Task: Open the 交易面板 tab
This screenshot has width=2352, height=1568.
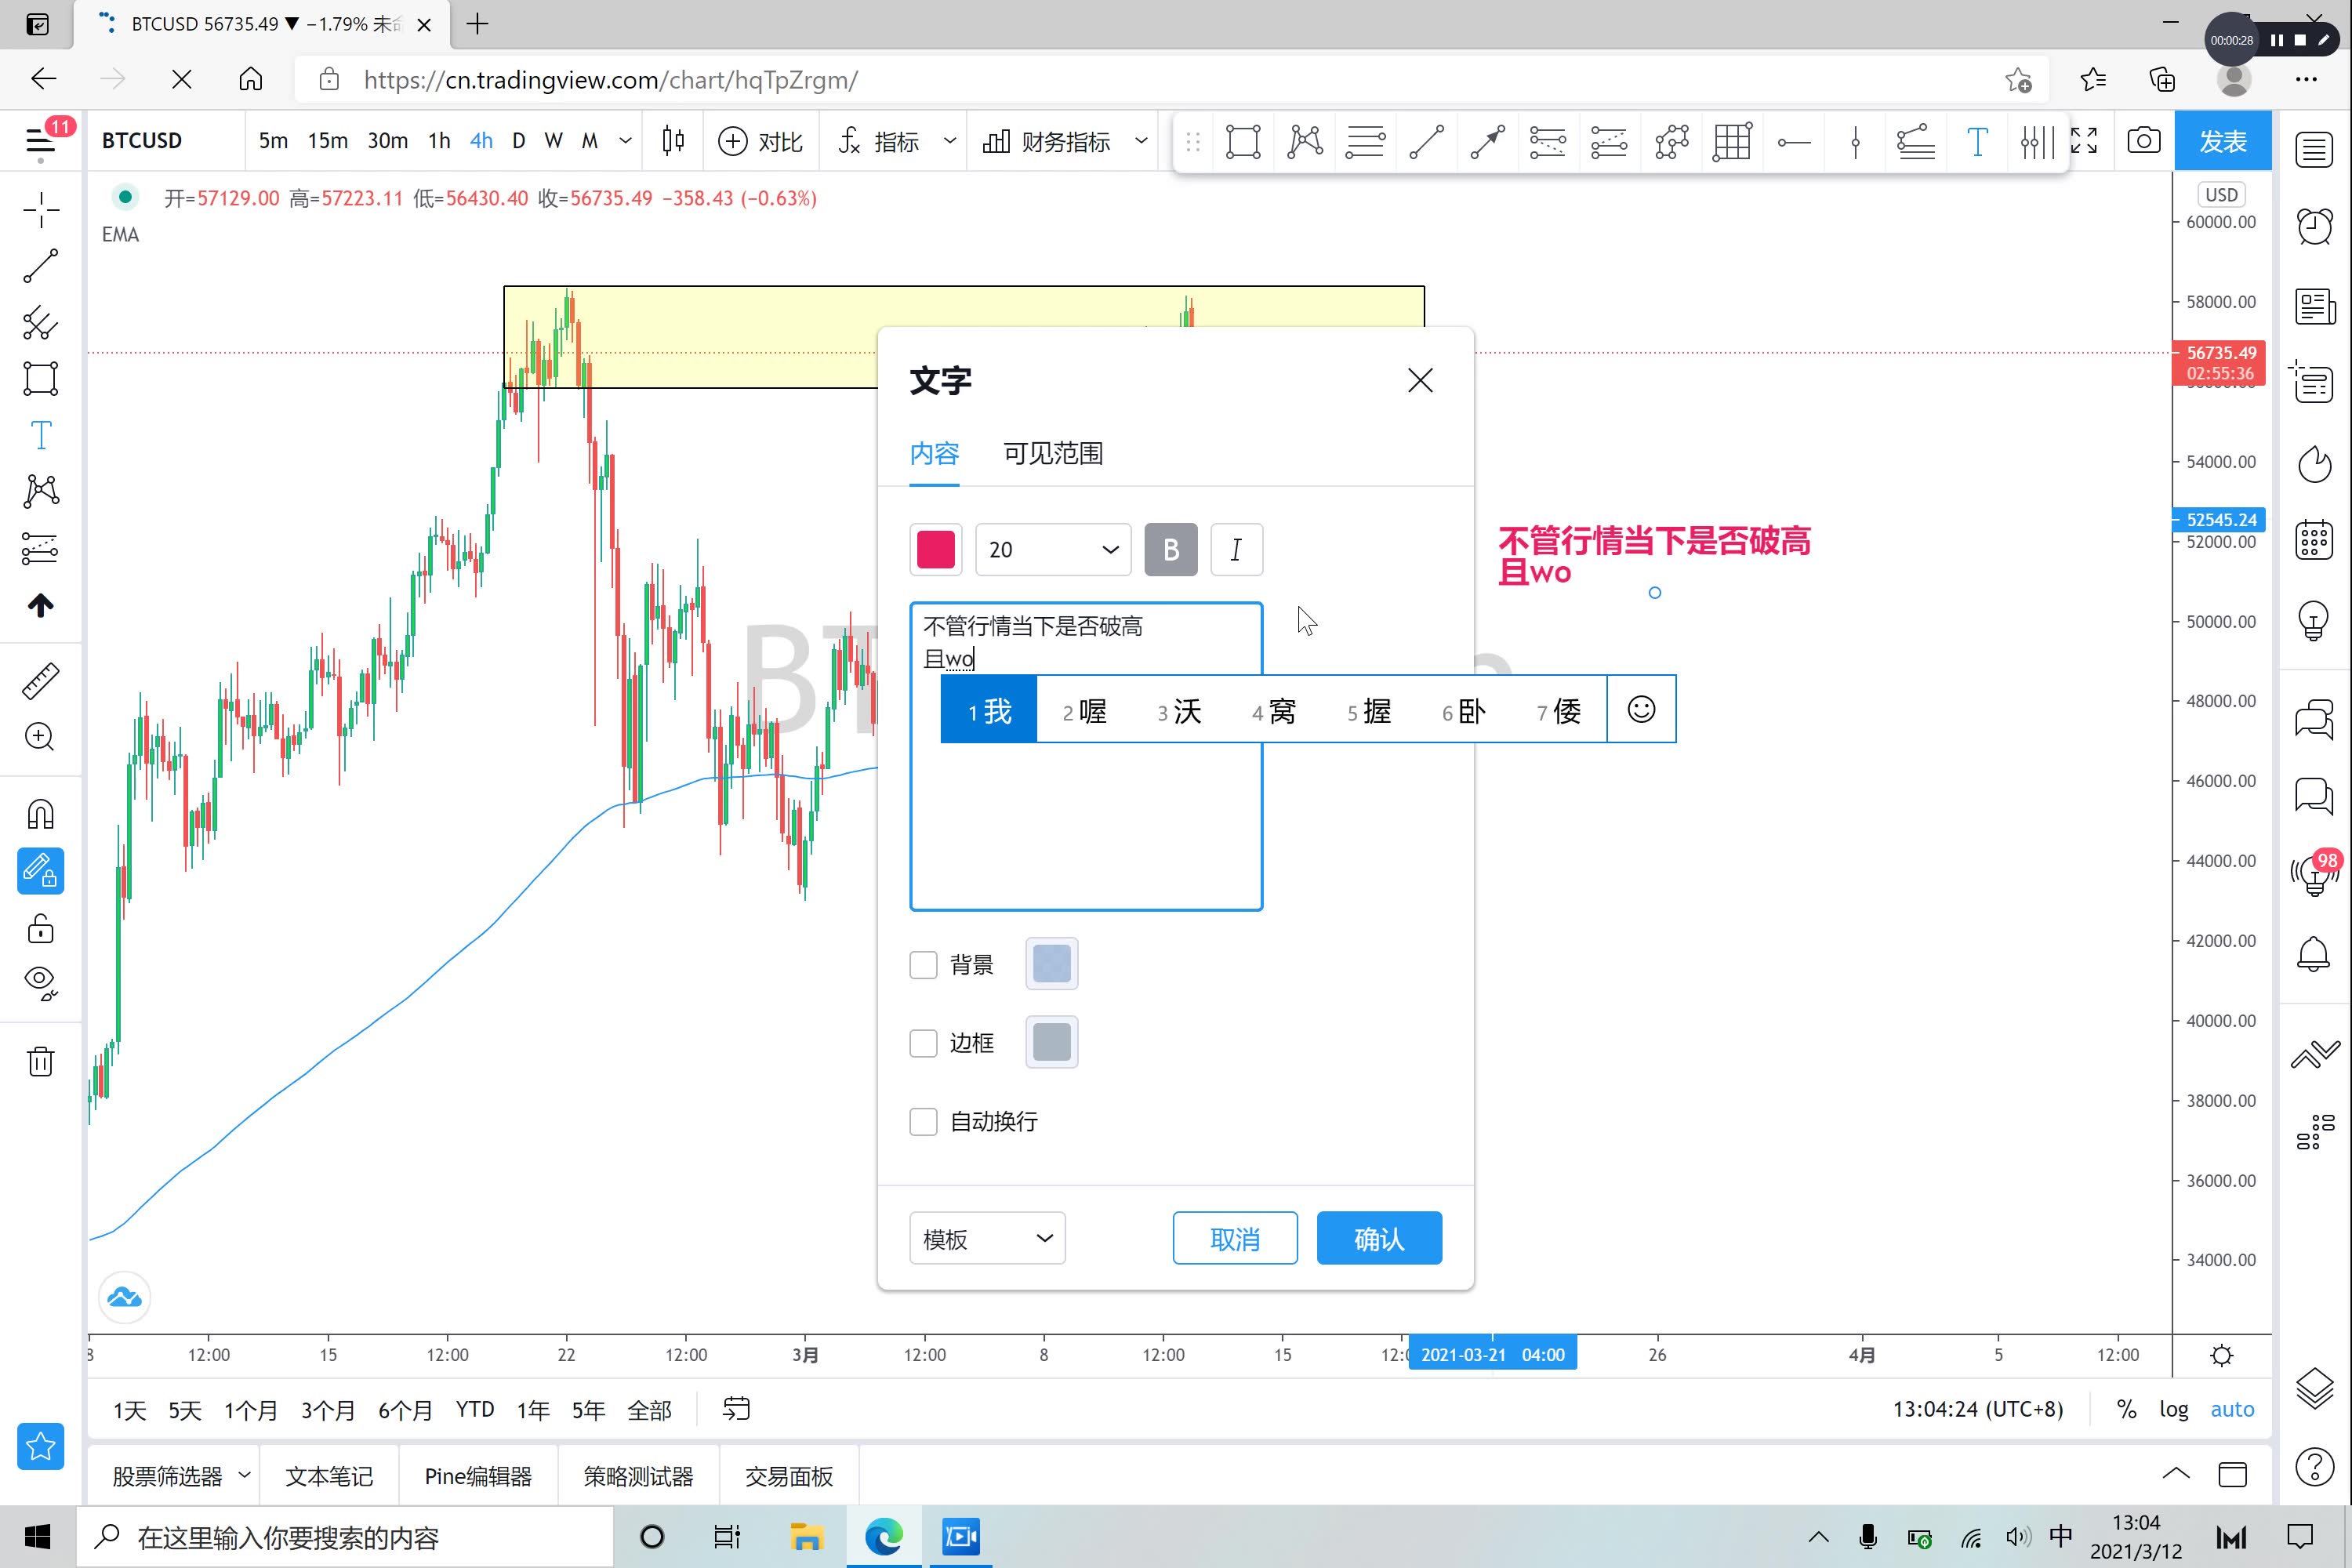Action: pos(789,1475)
